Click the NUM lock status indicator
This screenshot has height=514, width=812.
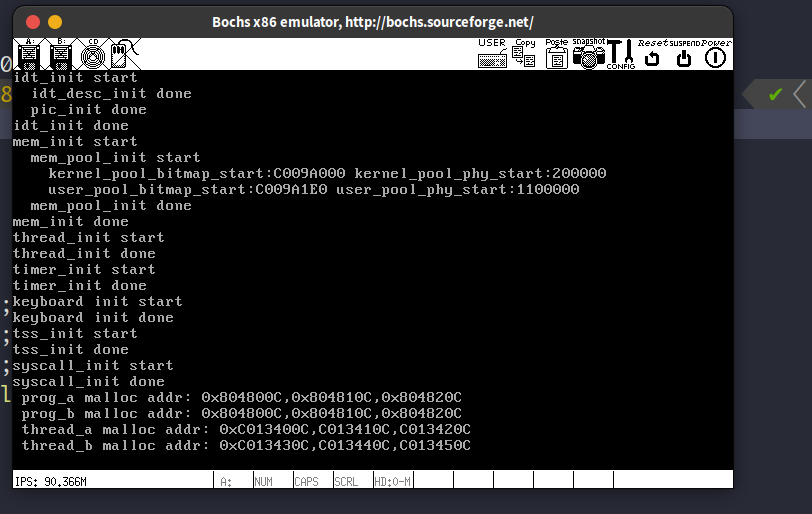tap(264, 481)
